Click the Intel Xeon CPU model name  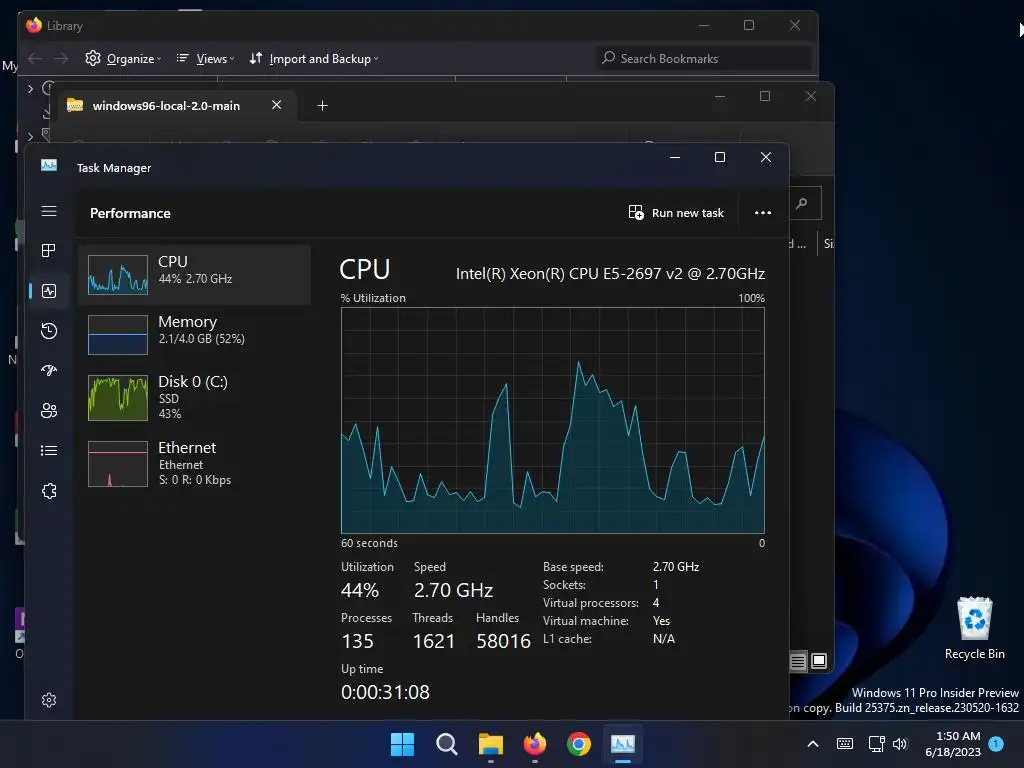(x=610, y=274)
